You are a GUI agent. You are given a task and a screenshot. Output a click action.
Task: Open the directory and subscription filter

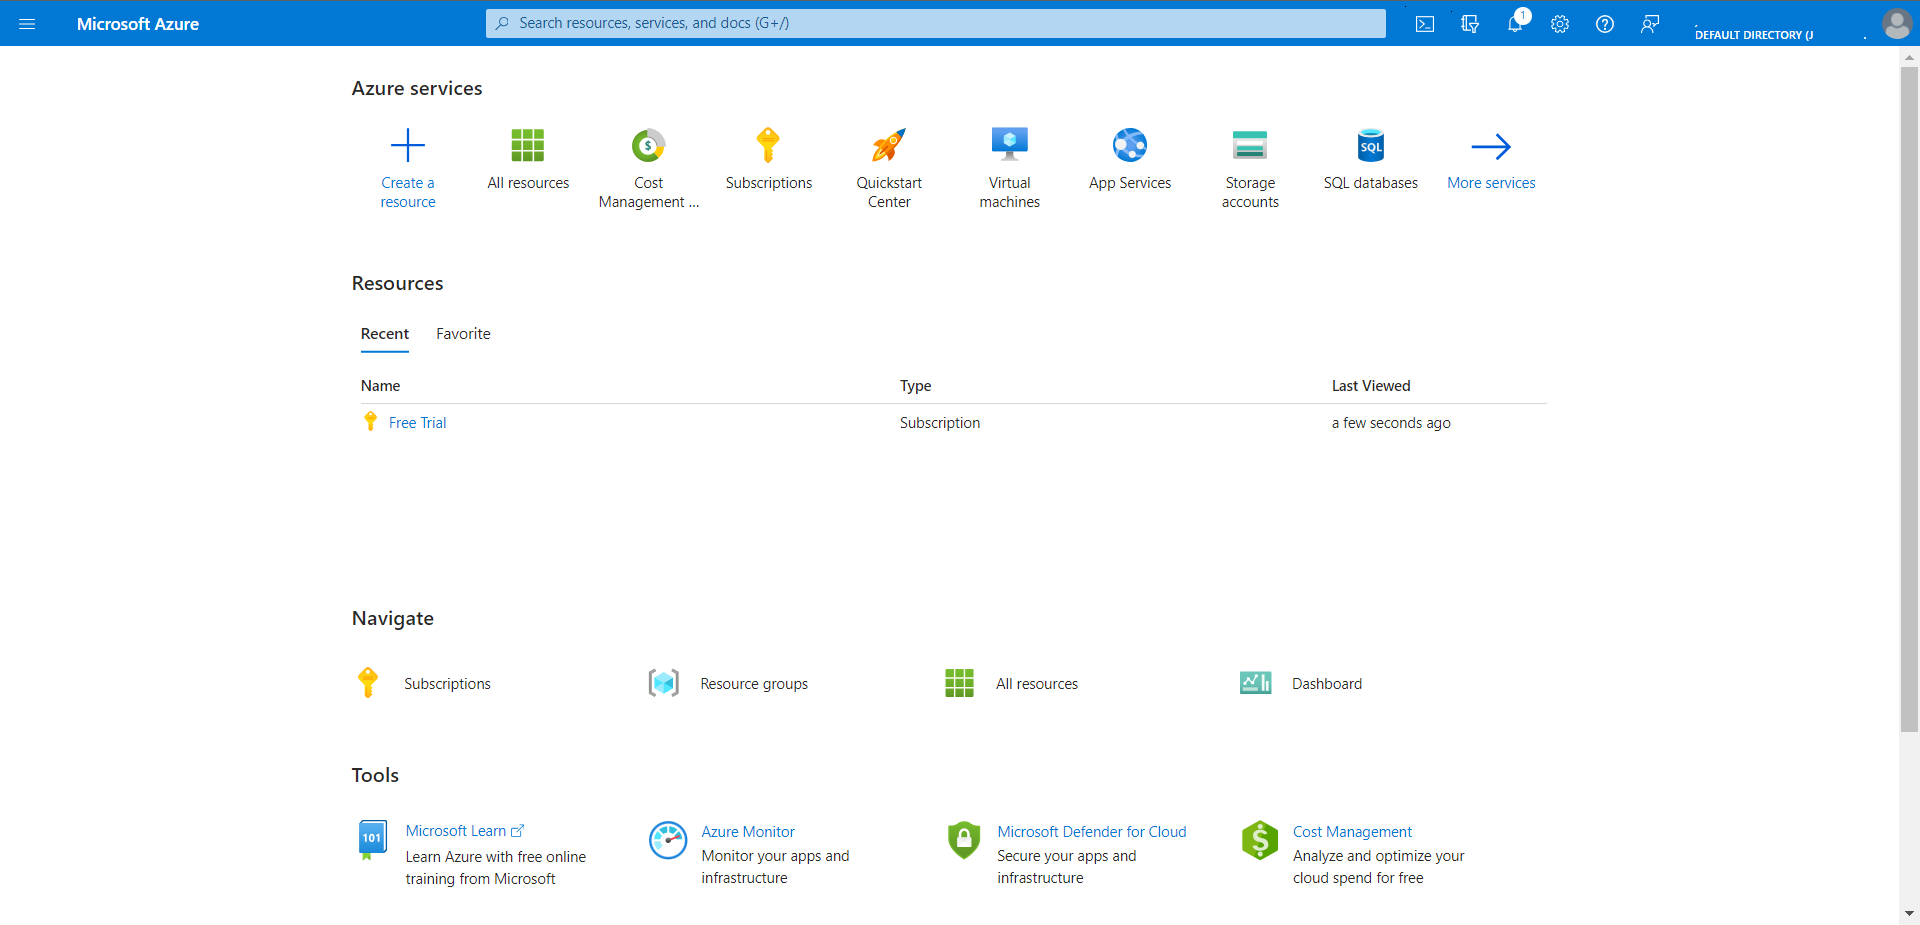(x=1469, y=23)
